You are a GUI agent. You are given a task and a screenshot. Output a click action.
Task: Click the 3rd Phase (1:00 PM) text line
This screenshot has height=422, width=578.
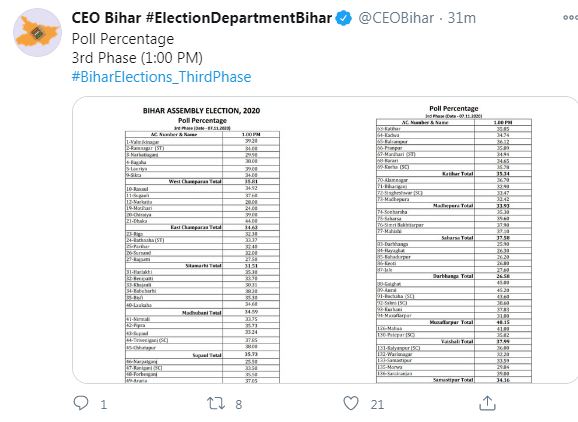click(137, 58)
